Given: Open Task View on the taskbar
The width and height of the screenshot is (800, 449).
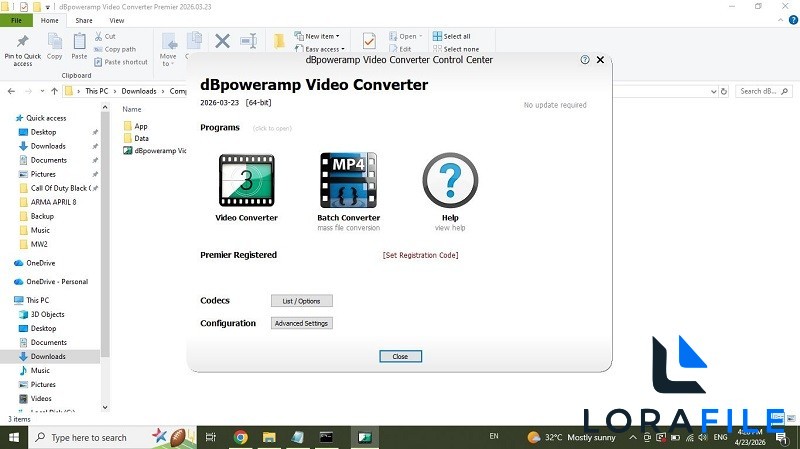Looking at the screenshot, I should pyautogui.click(x=210, y=437).
